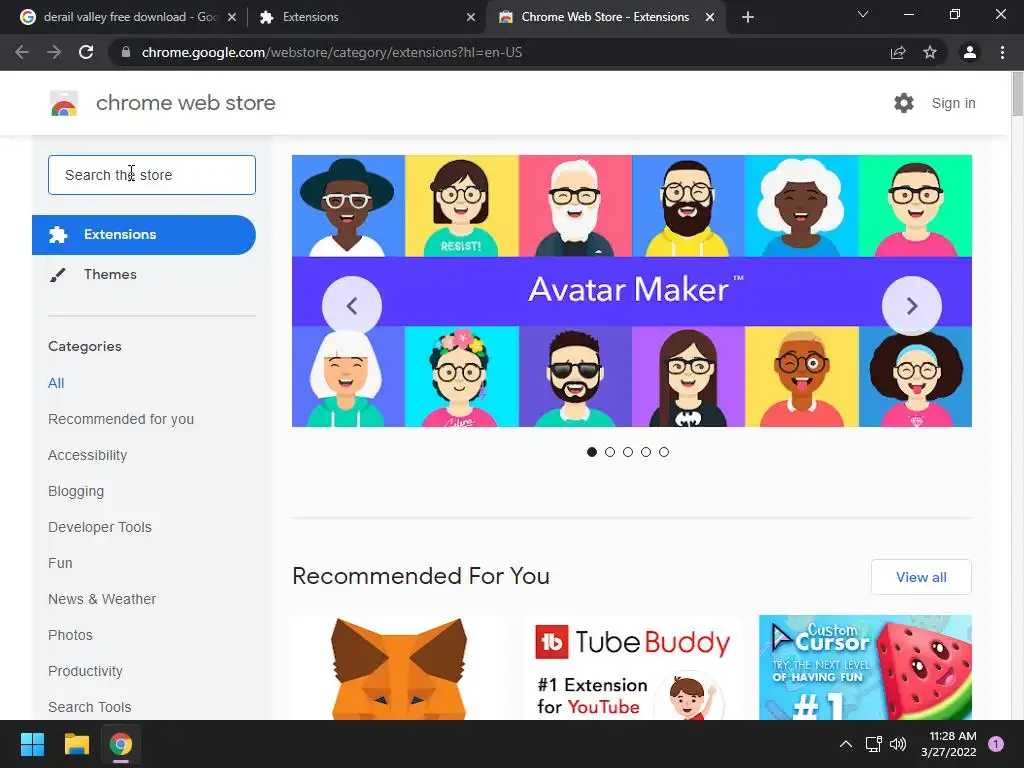Select Extensions in the sidebar
Screen dimensions: 1024x768
(144, 235)
